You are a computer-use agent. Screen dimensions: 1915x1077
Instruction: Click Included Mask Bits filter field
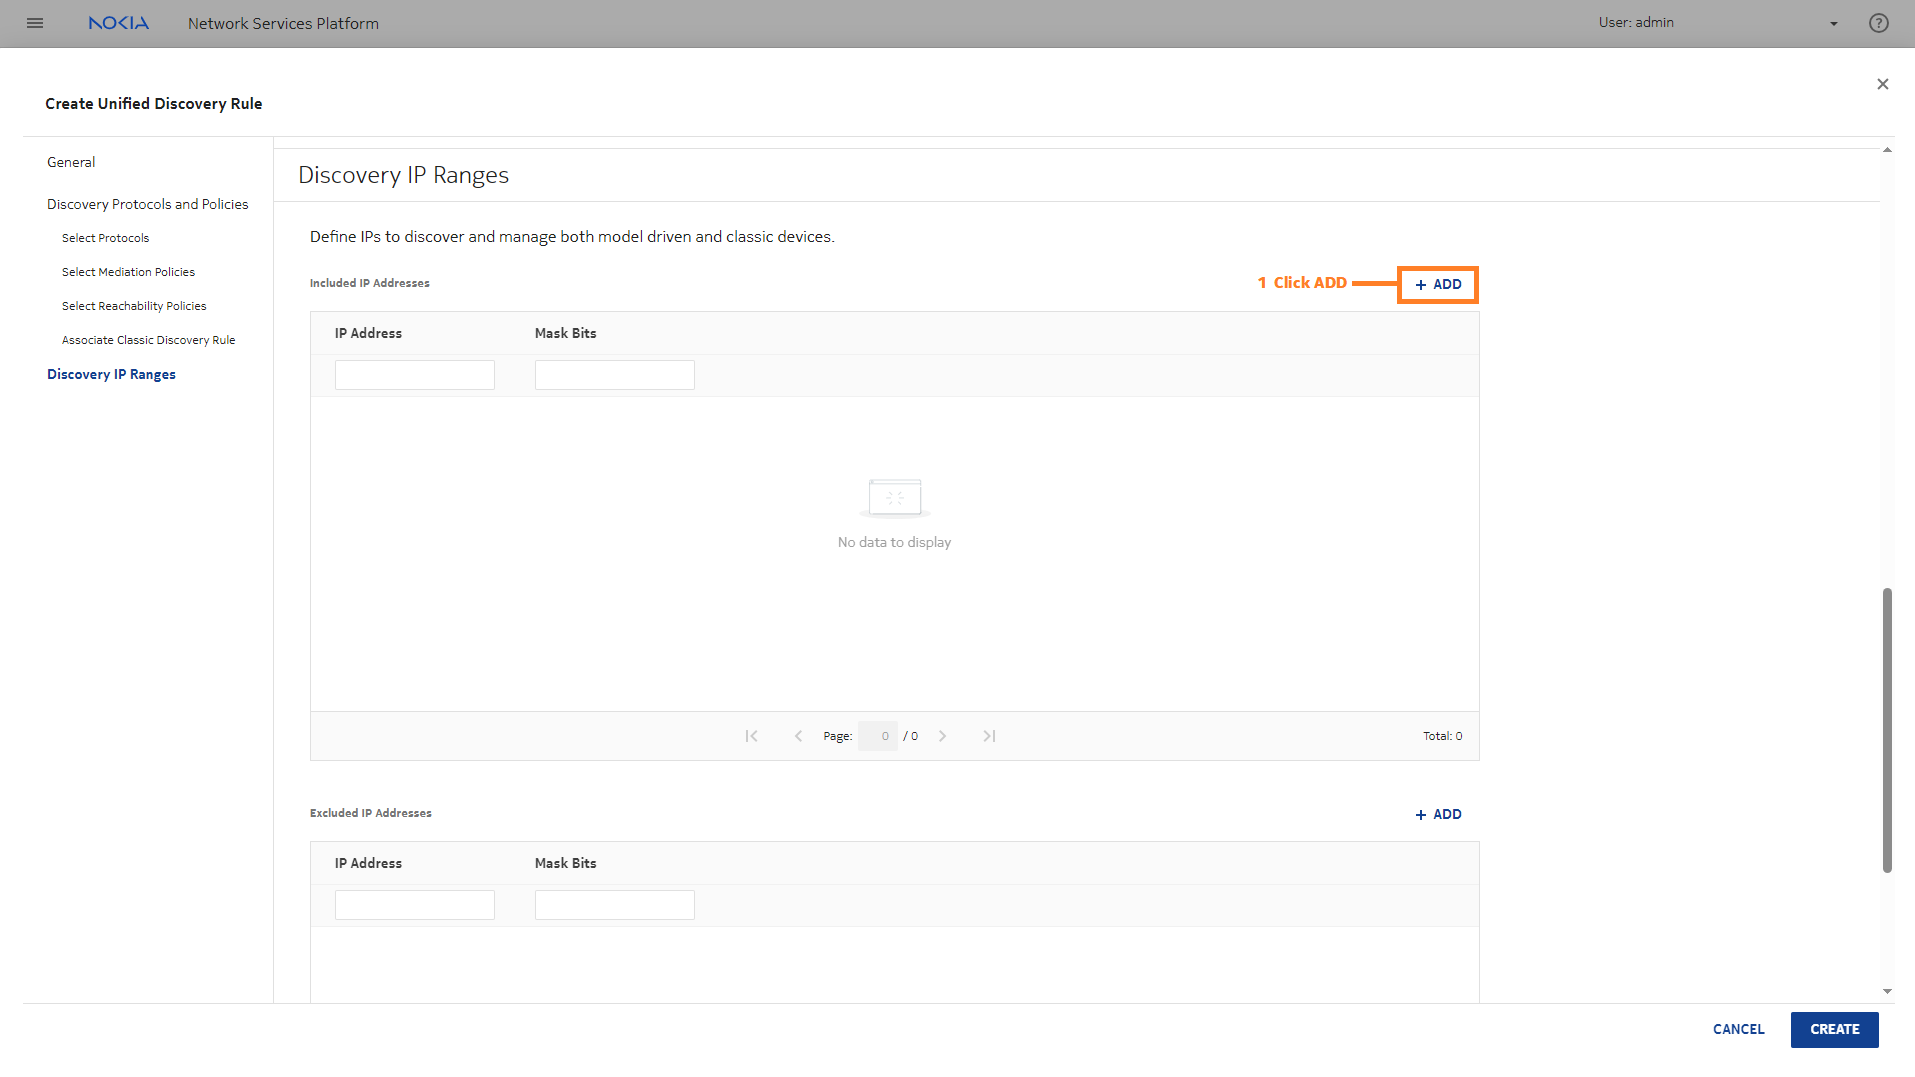click(x=615, y=375)
